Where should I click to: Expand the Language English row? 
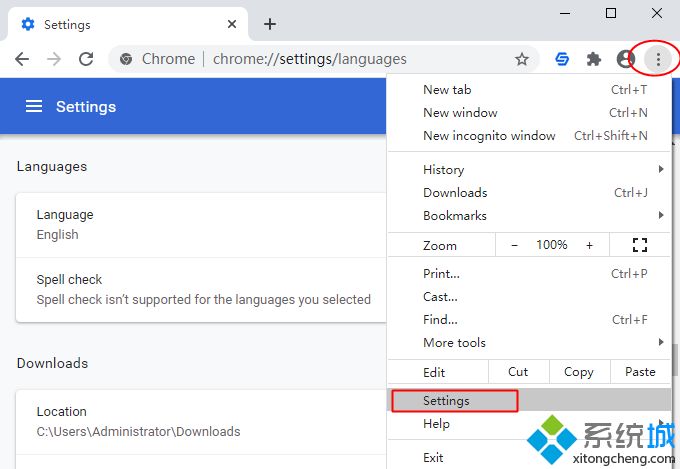(201, 225)
